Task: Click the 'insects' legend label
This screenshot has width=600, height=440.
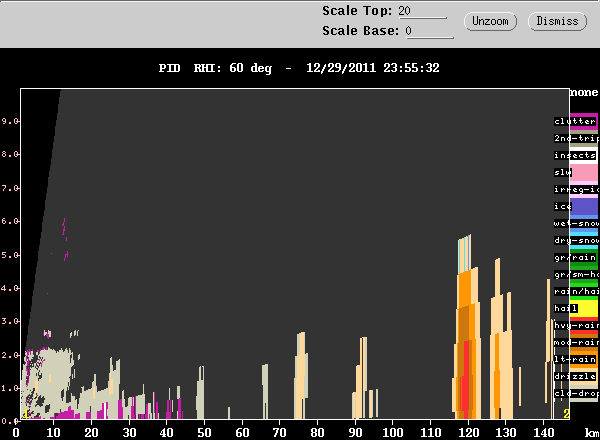Action: (575, 155)
